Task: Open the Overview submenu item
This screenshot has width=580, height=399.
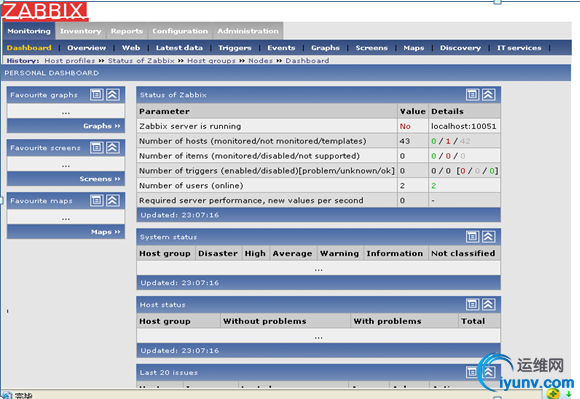Action: tap(87, 48)
